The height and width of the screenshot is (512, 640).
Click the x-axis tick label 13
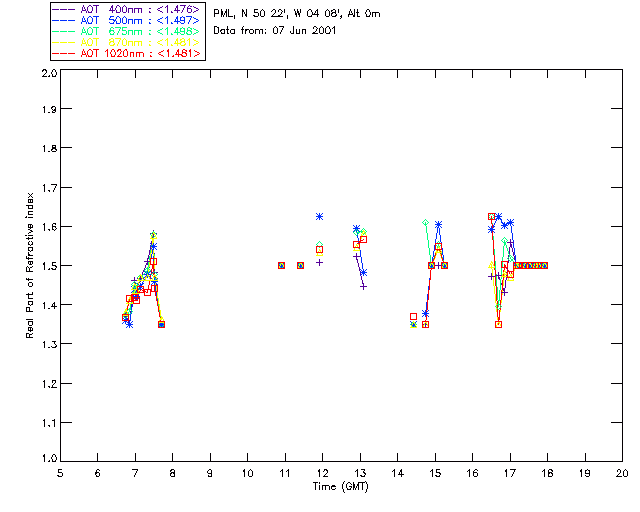360,473
